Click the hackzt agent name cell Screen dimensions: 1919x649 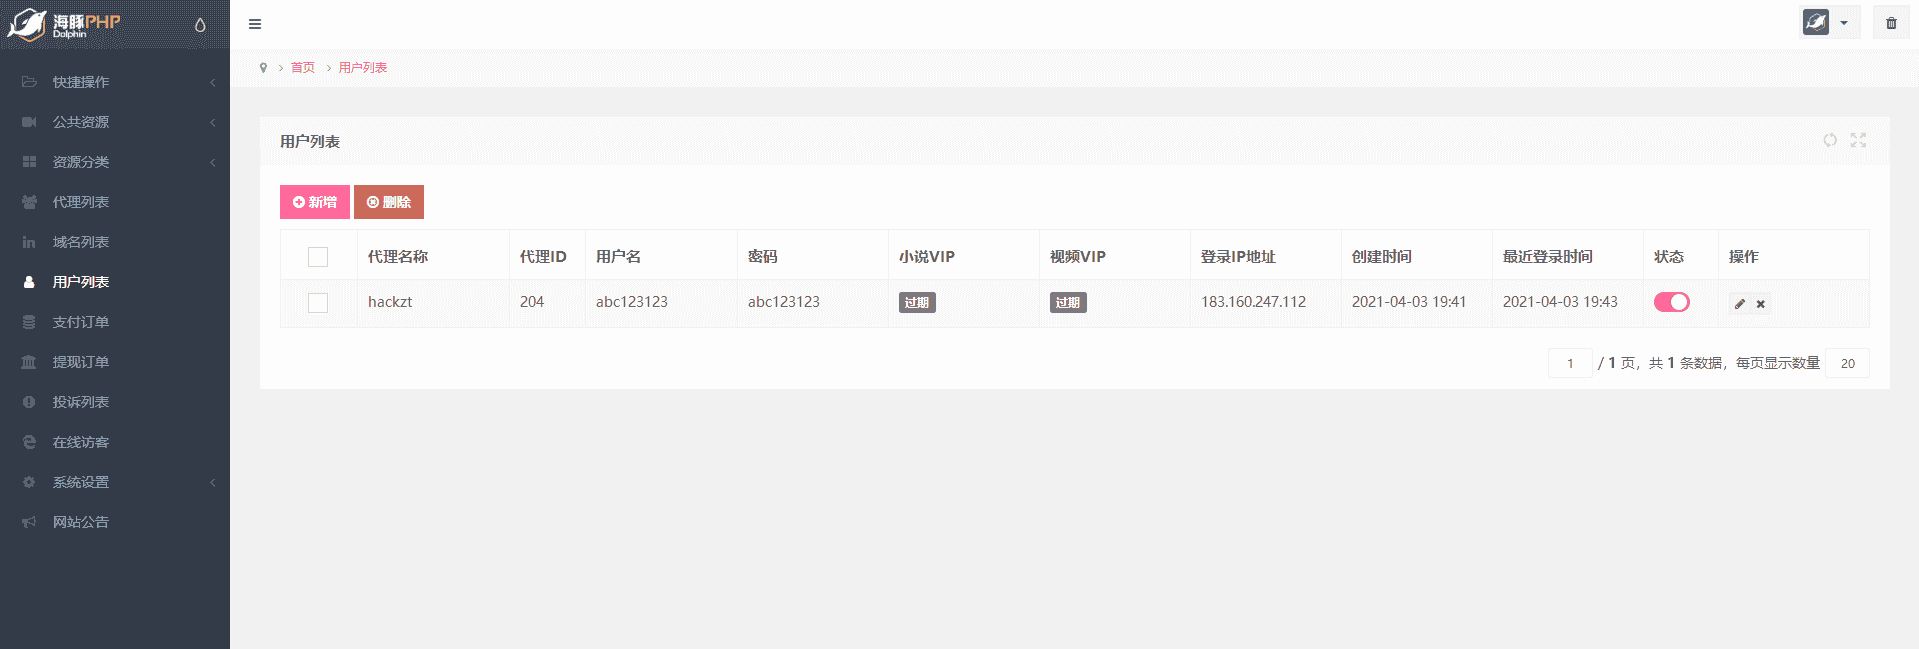[390, 302]
